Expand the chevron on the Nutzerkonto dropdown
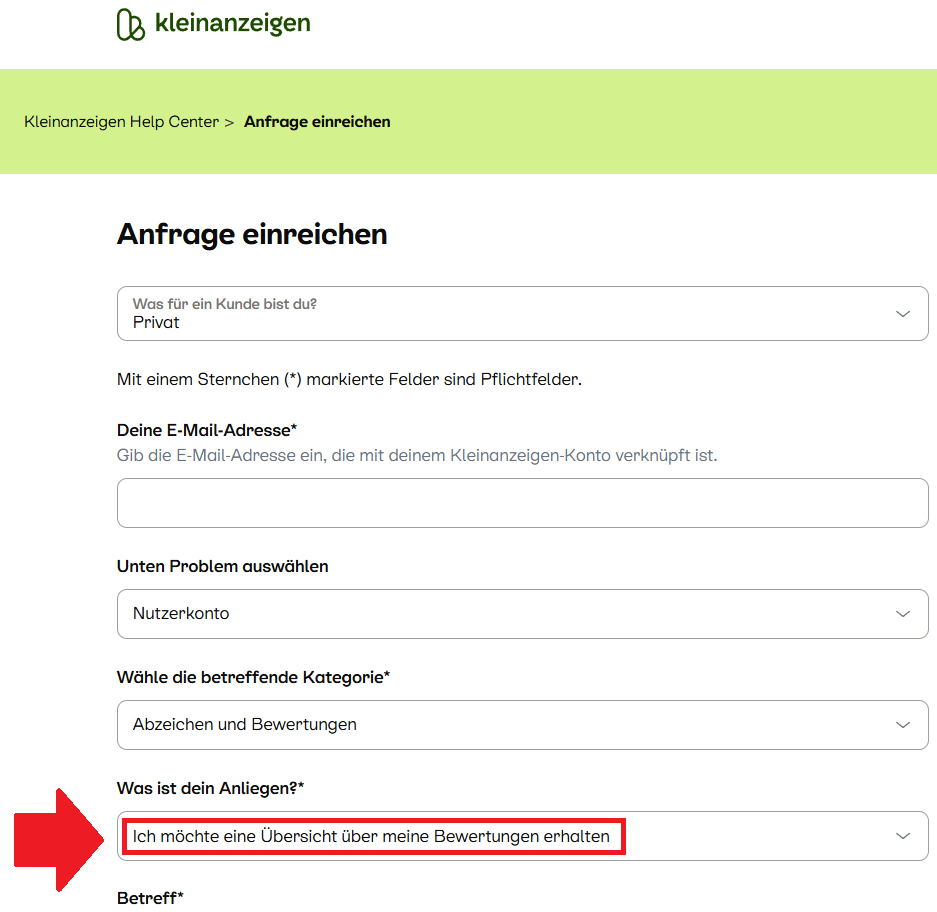937x912 pixels. tap(903, 613)
